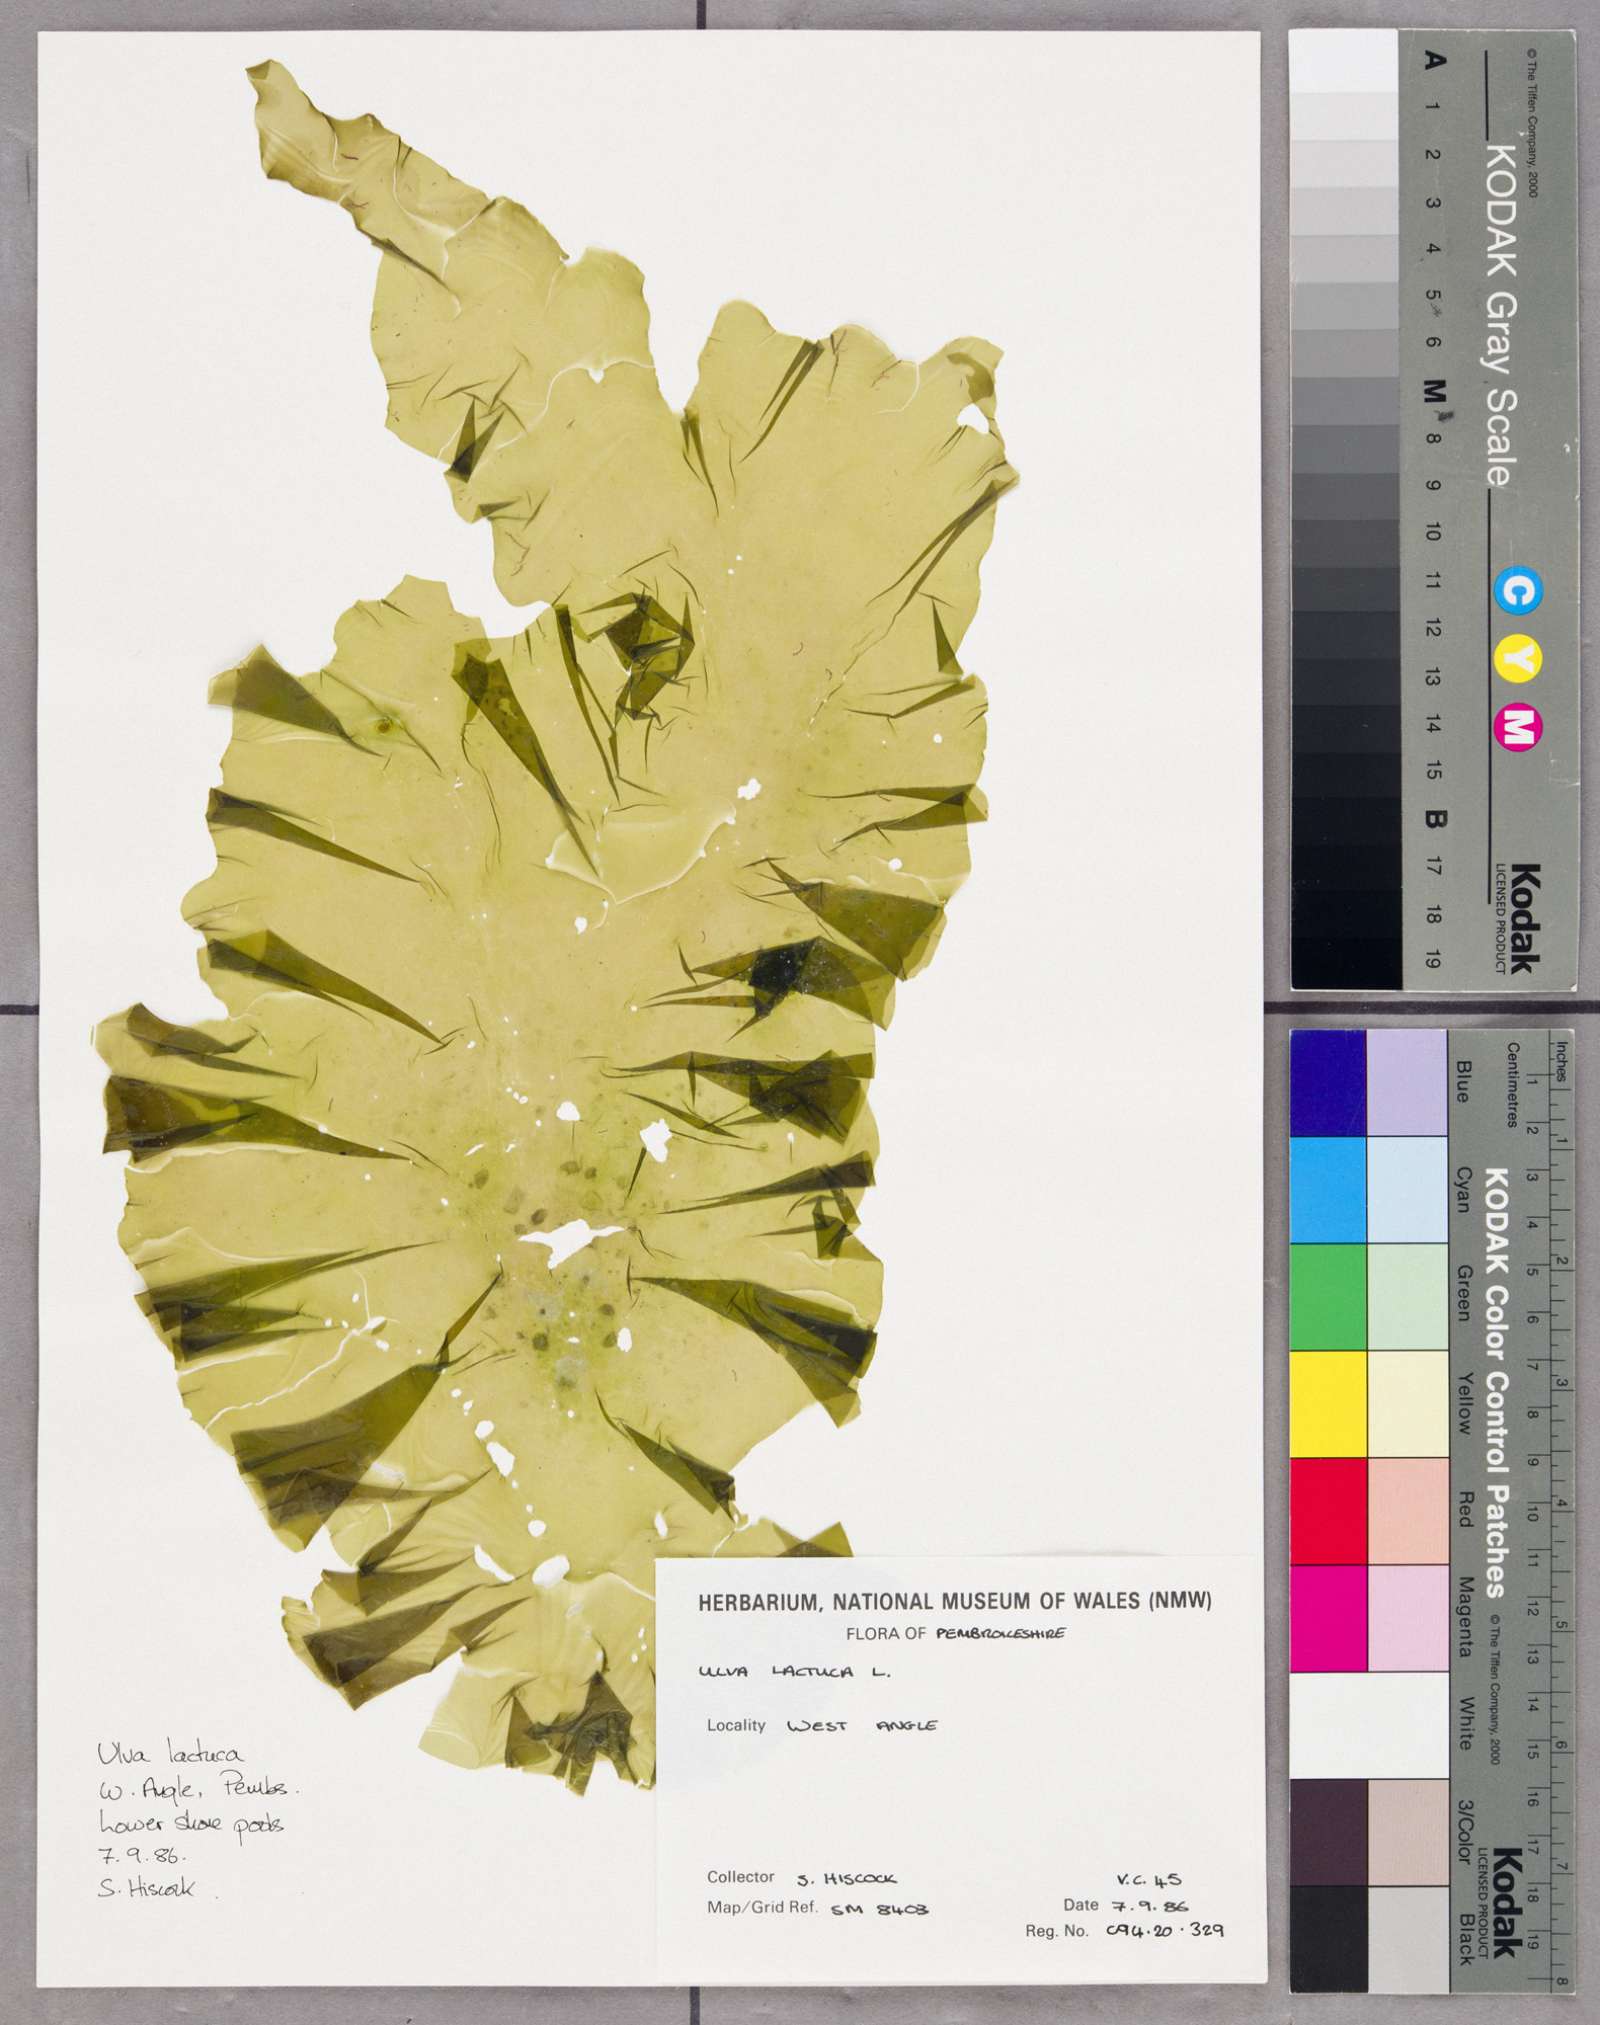Select the solid cyan color patch
This screenshot has height=2025, width=1600.
tap(1327, 1190)
